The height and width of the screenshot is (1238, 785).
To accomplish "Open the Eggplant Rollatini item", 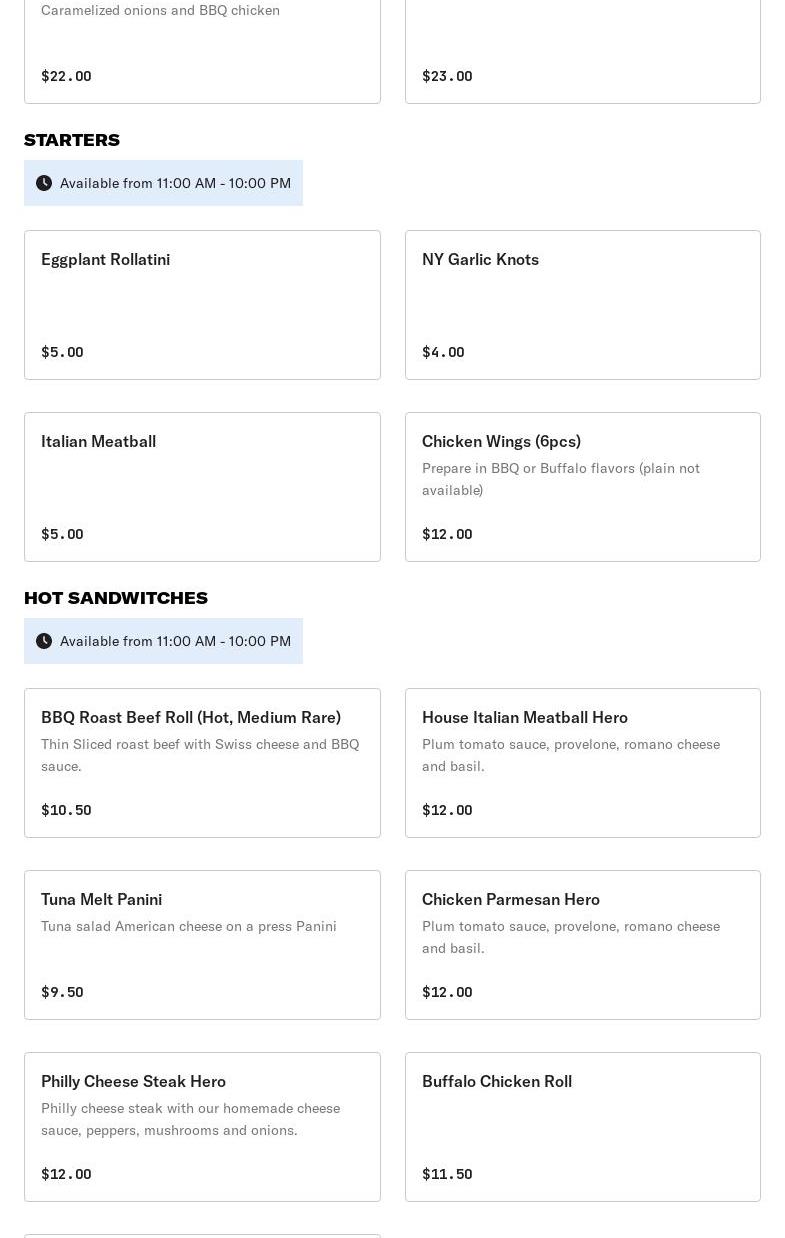I will pyautogui.click(x=202, y=305).
